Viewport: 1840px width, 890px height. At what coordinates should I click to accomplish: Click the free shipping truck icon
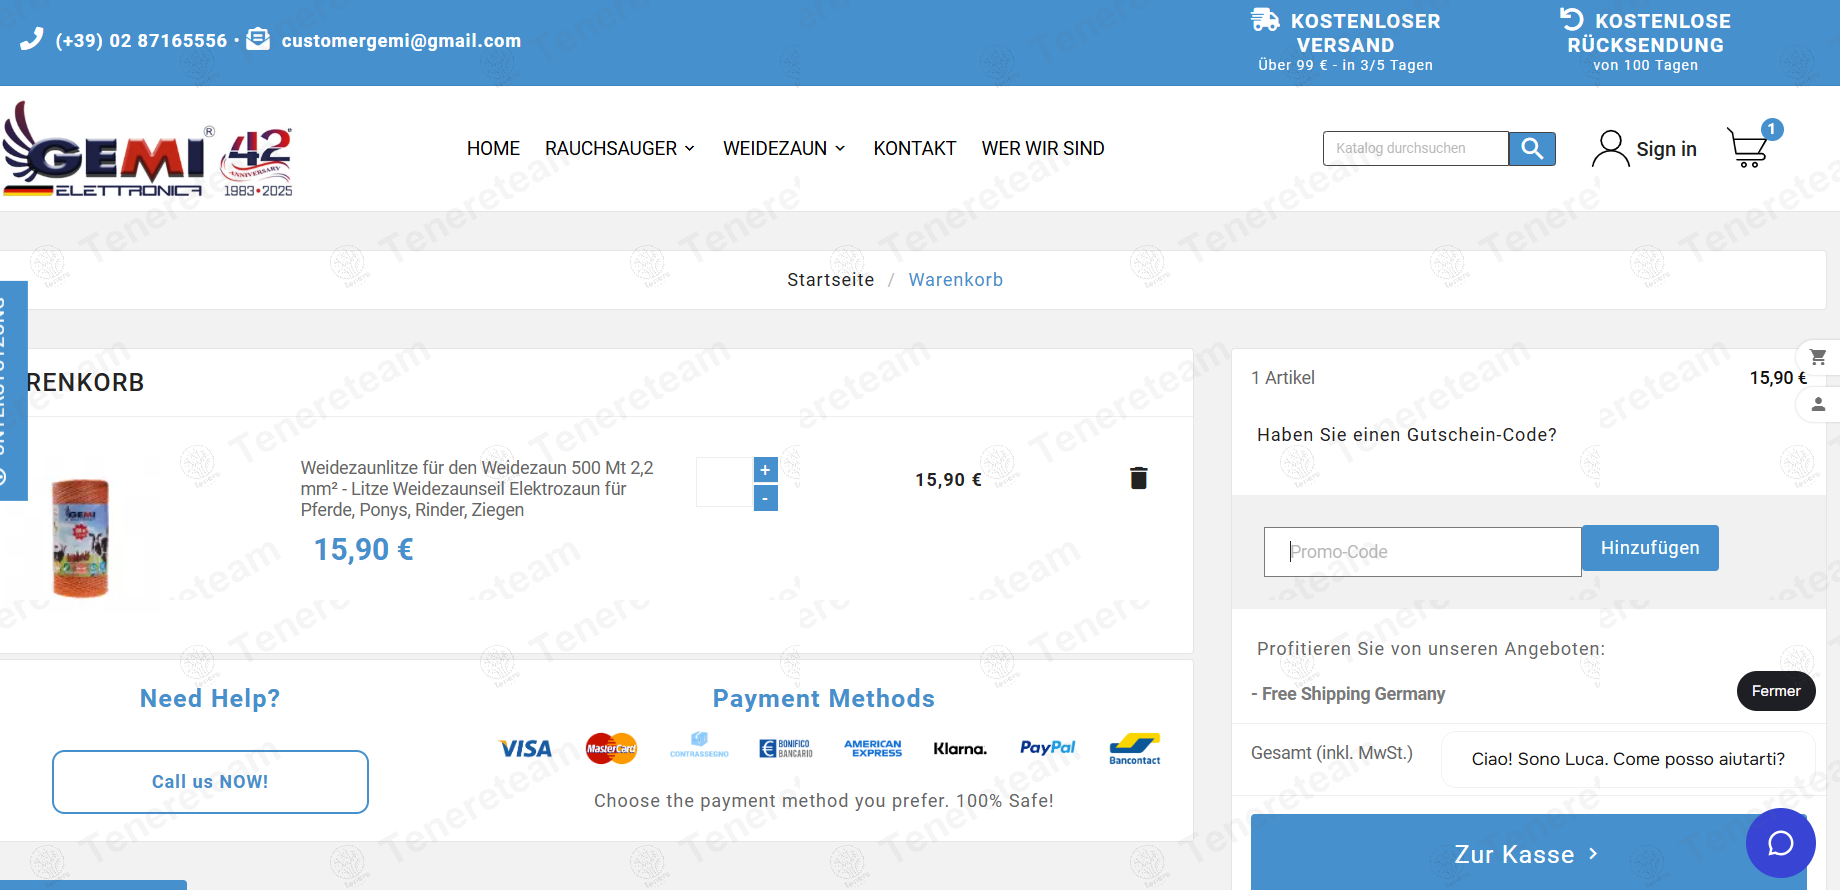pyautogui.click(x=1265, y=19)
